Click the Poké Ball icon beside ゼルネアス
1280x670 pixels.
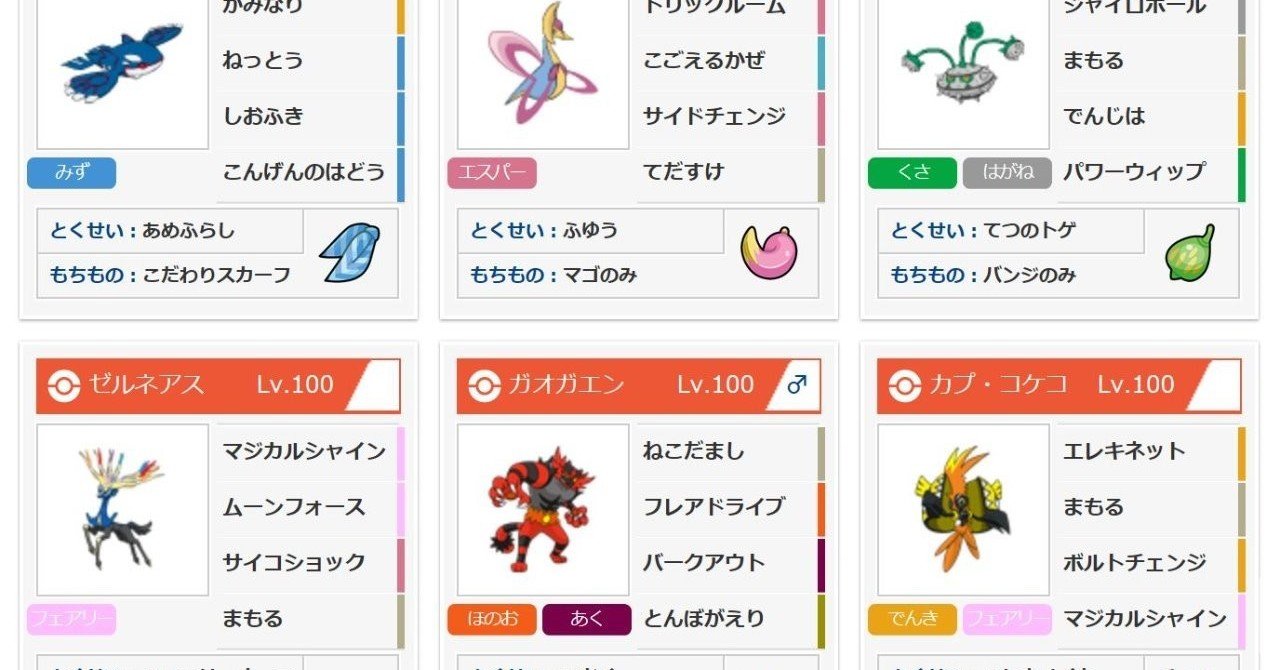pyautogui.click(x=65, y=386)
